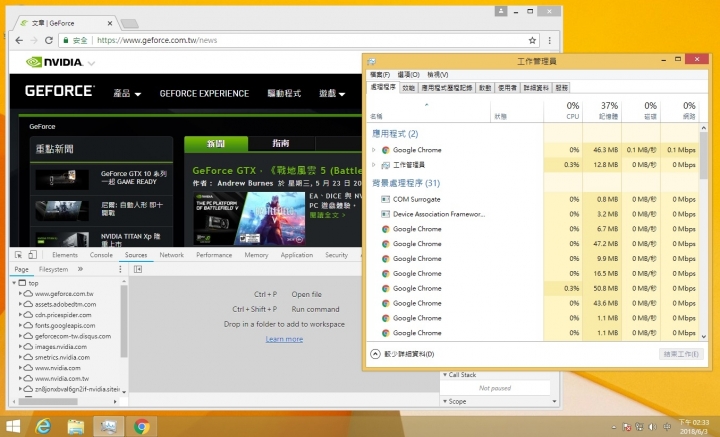
Task: Switch to the 指南 tab on the page
Action: pos(281,144)
